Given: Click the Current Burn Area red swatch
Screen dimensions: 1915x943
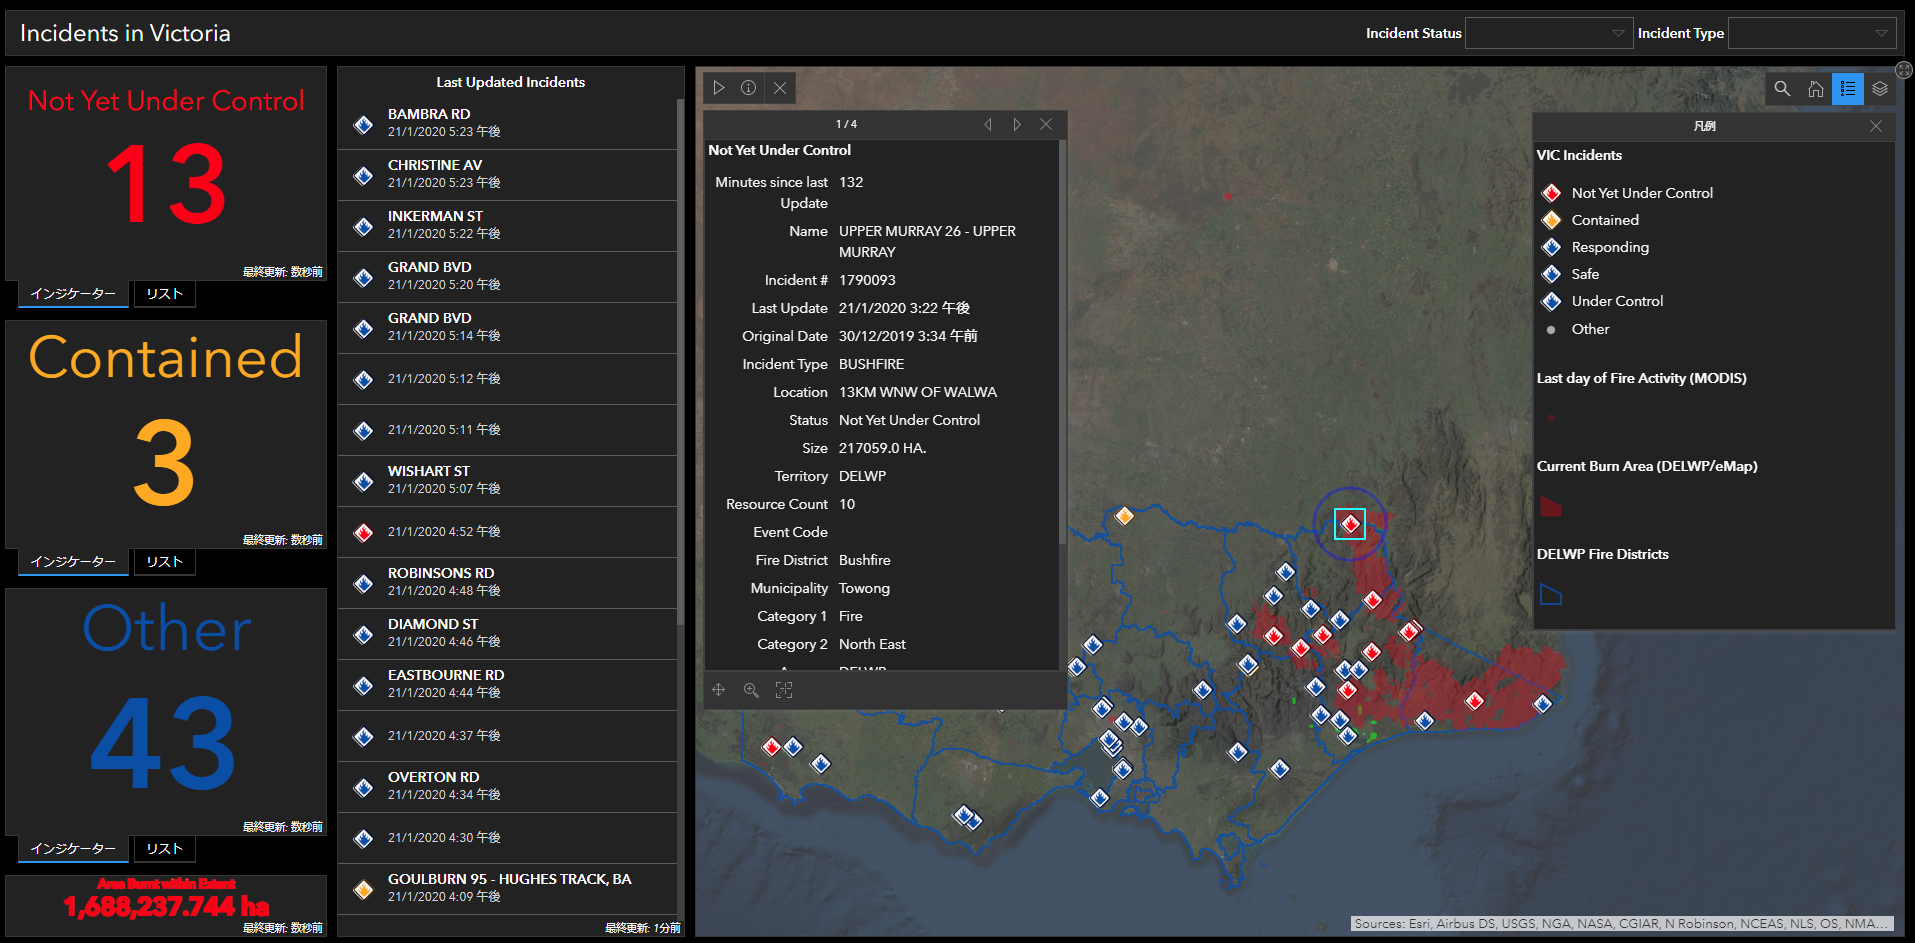Looking at the screenshot, I should (1551, 507).
